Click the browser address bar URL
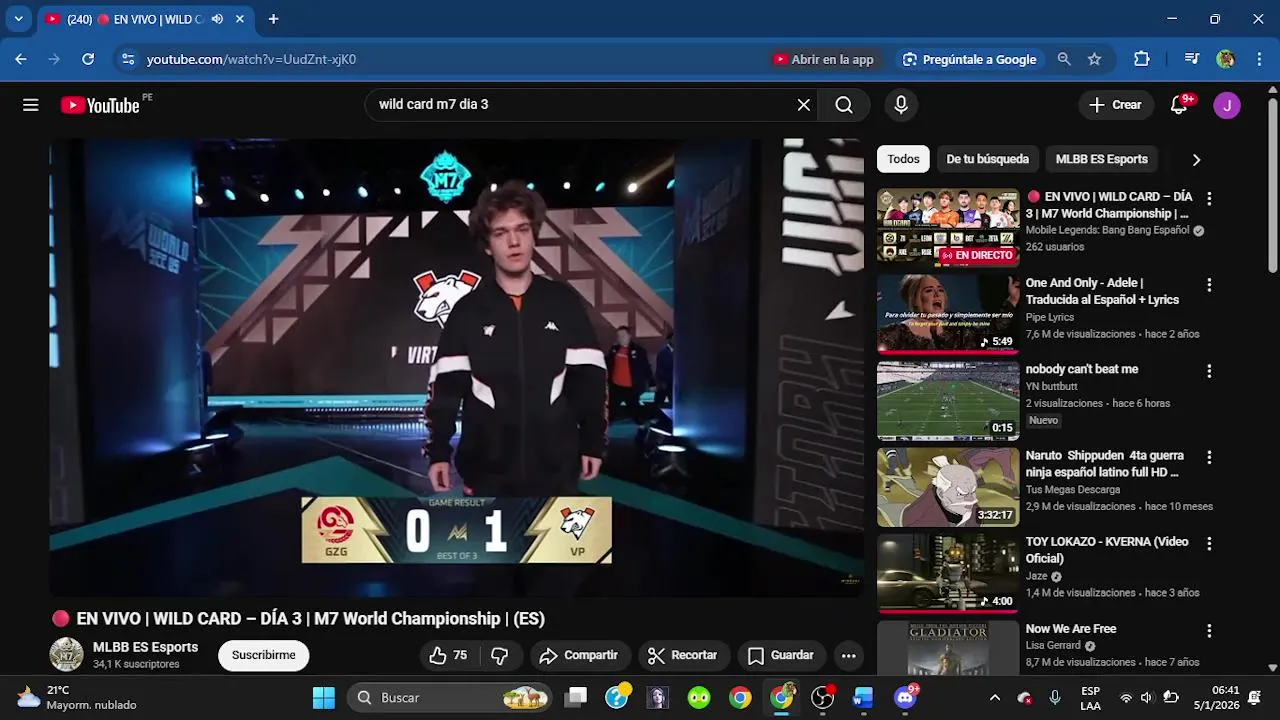The image size is (1280, 720). coord(251,59)
